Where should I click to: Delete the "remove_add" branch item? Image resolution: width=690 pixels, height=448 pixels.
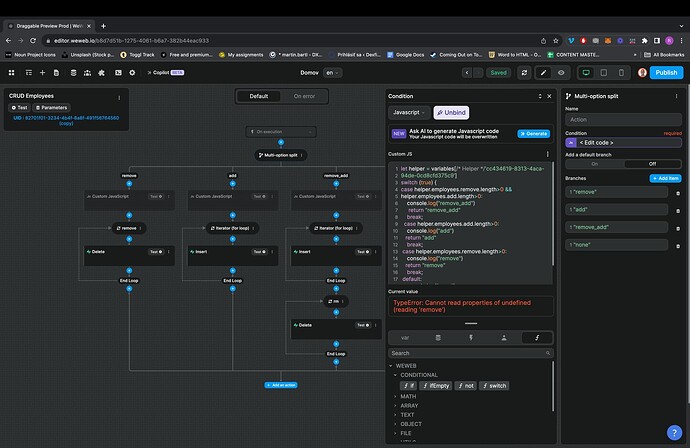click(x=678, y=228)
